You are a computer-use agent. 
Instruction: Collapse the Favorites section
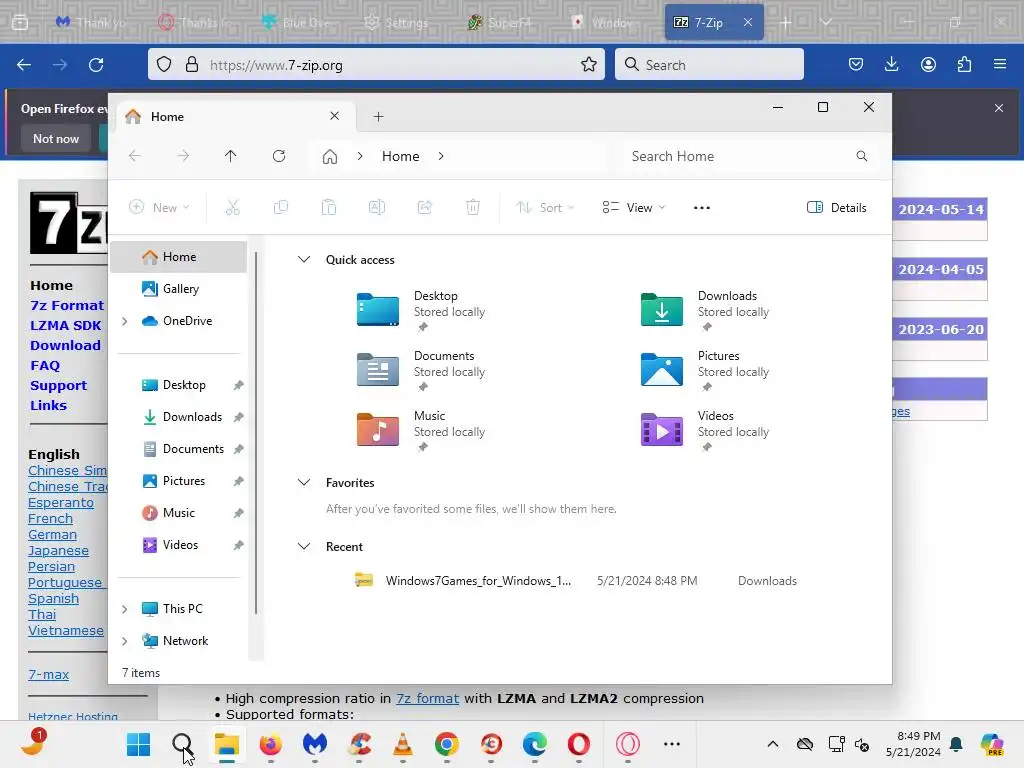pos(304,483)
